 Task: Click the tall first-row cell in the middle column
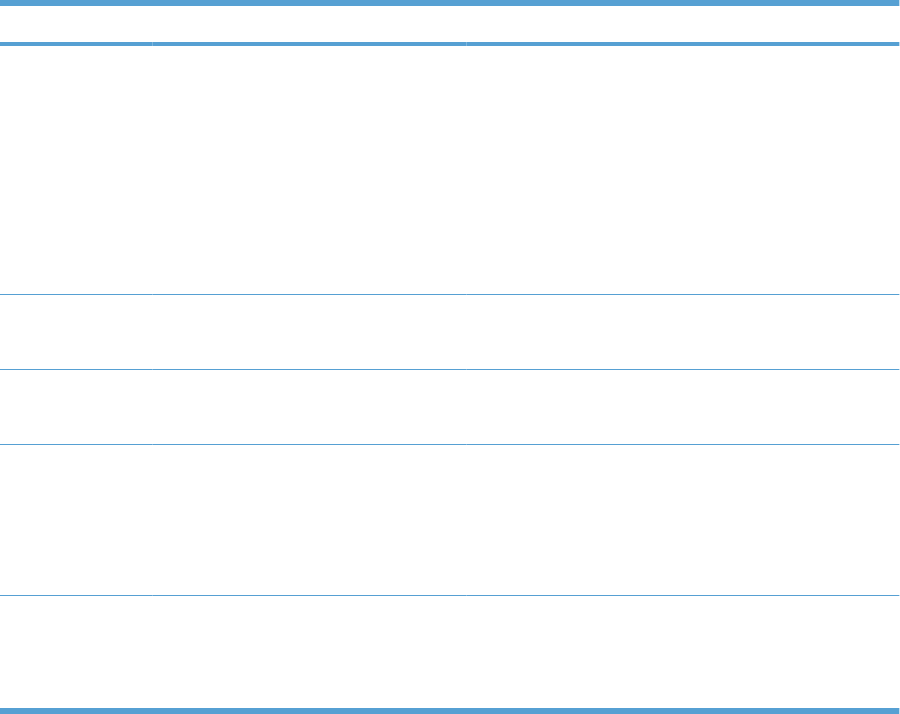[309, 170]
